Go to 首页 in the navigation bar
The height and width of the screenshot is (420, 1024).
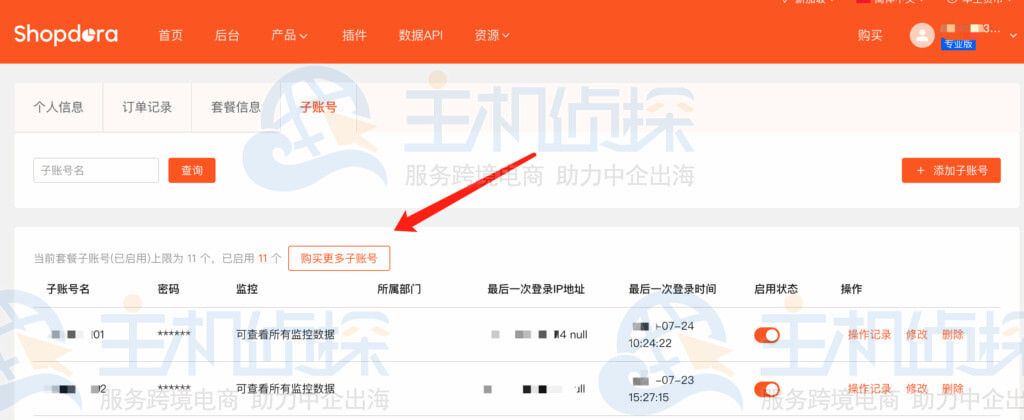(170, 35)
